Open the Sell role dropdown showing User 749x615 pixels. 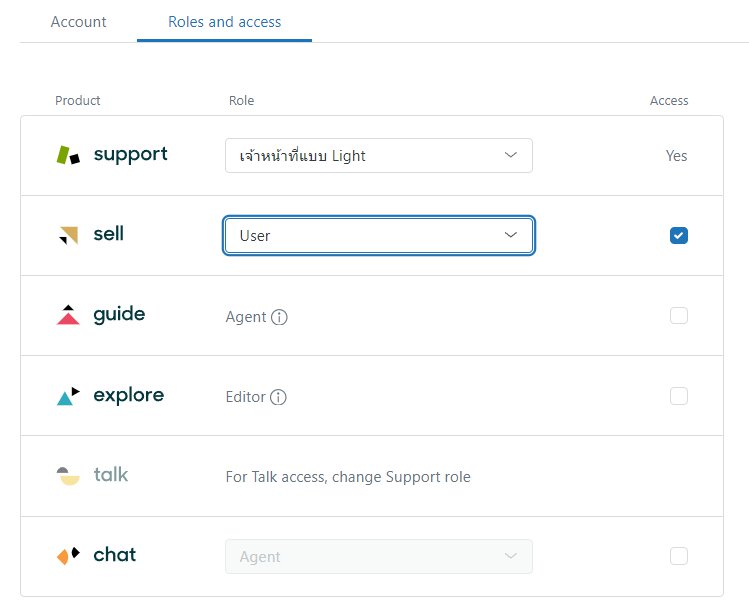[x=379, y=236]
